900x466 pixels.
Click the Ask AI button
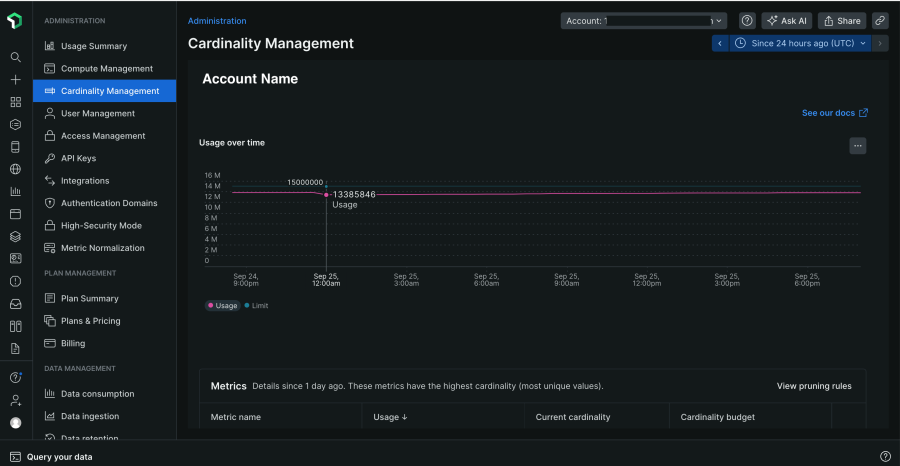786,20
